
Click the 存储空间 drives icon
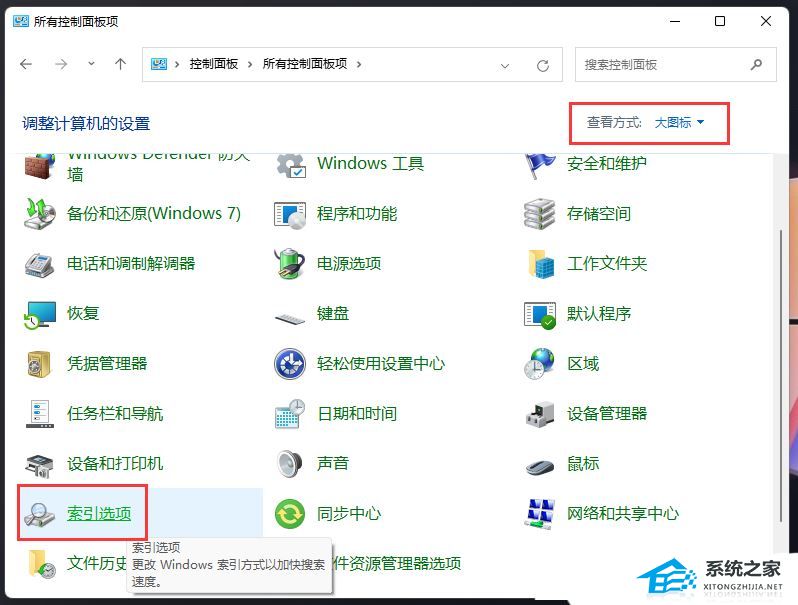tap(539, 214)
